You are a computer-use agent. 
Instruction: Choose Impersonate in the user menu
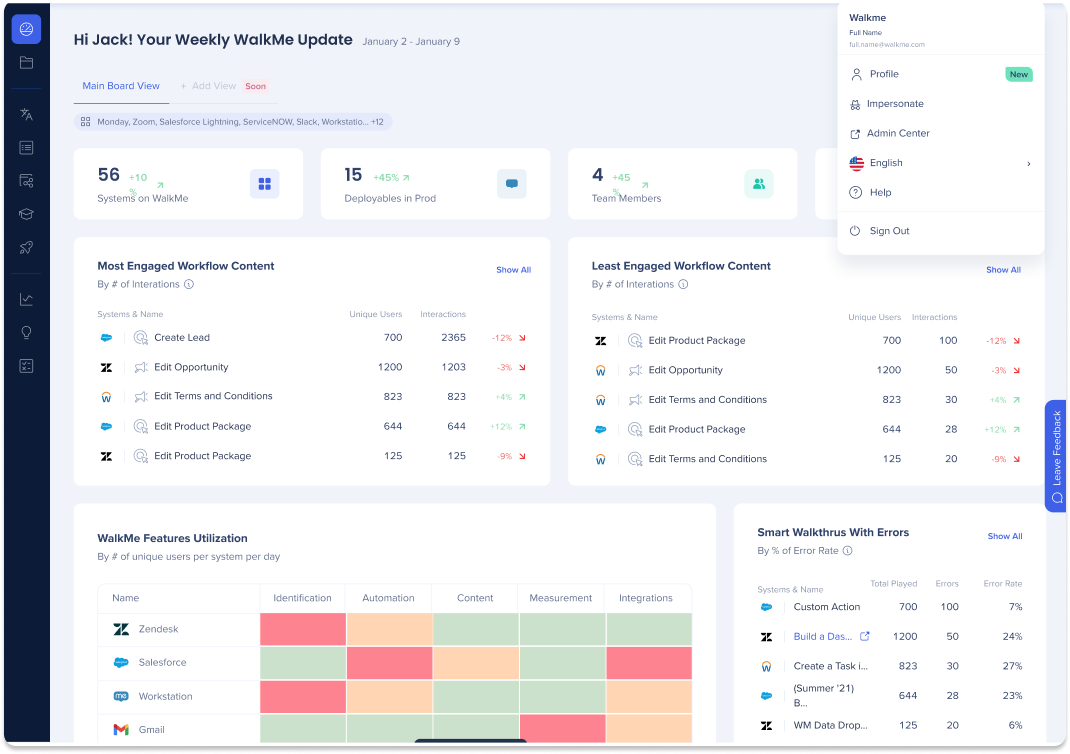[896, 104]
